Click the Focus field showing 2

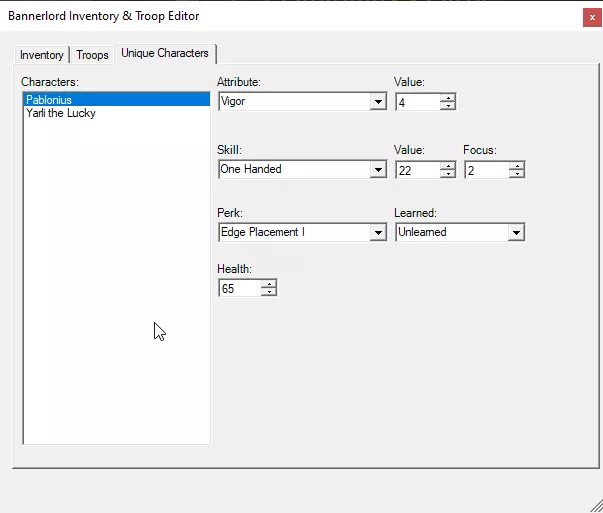487,170
